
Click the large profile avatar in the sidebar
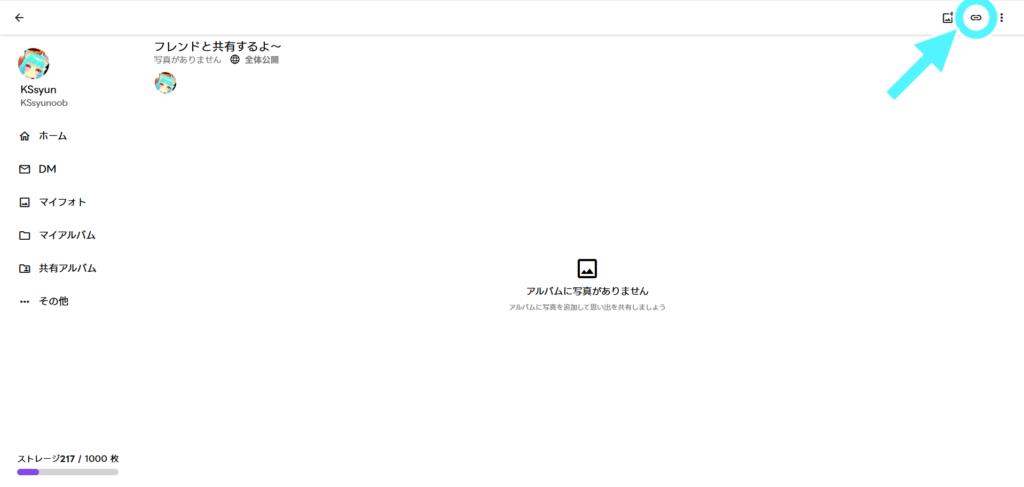coord(34,64)
